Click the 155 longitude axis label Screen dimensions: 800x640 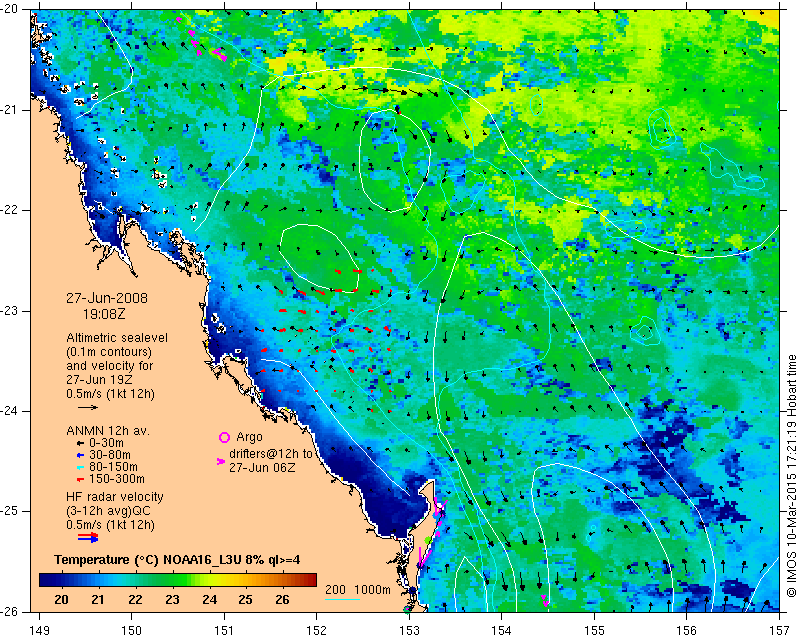[594, 631]
